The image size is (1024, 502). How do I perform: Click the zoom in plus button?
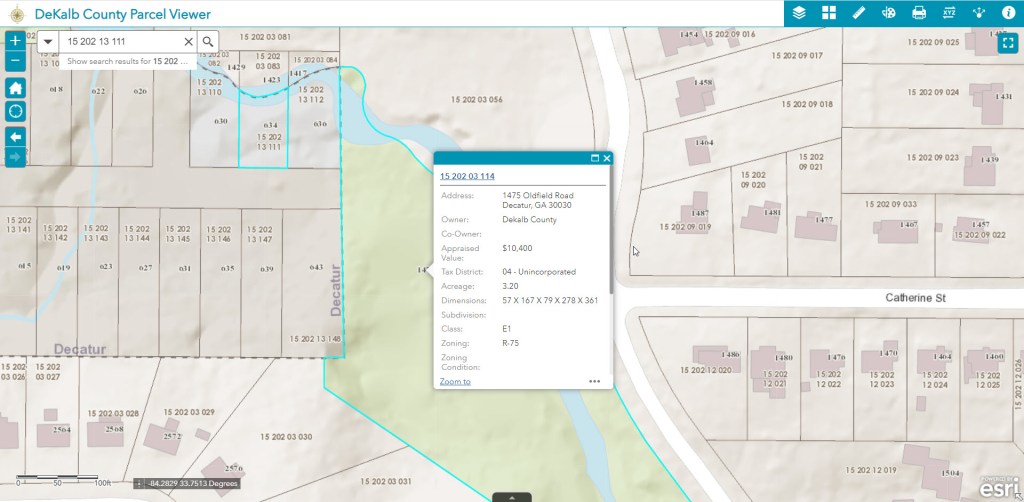point(15,41)
